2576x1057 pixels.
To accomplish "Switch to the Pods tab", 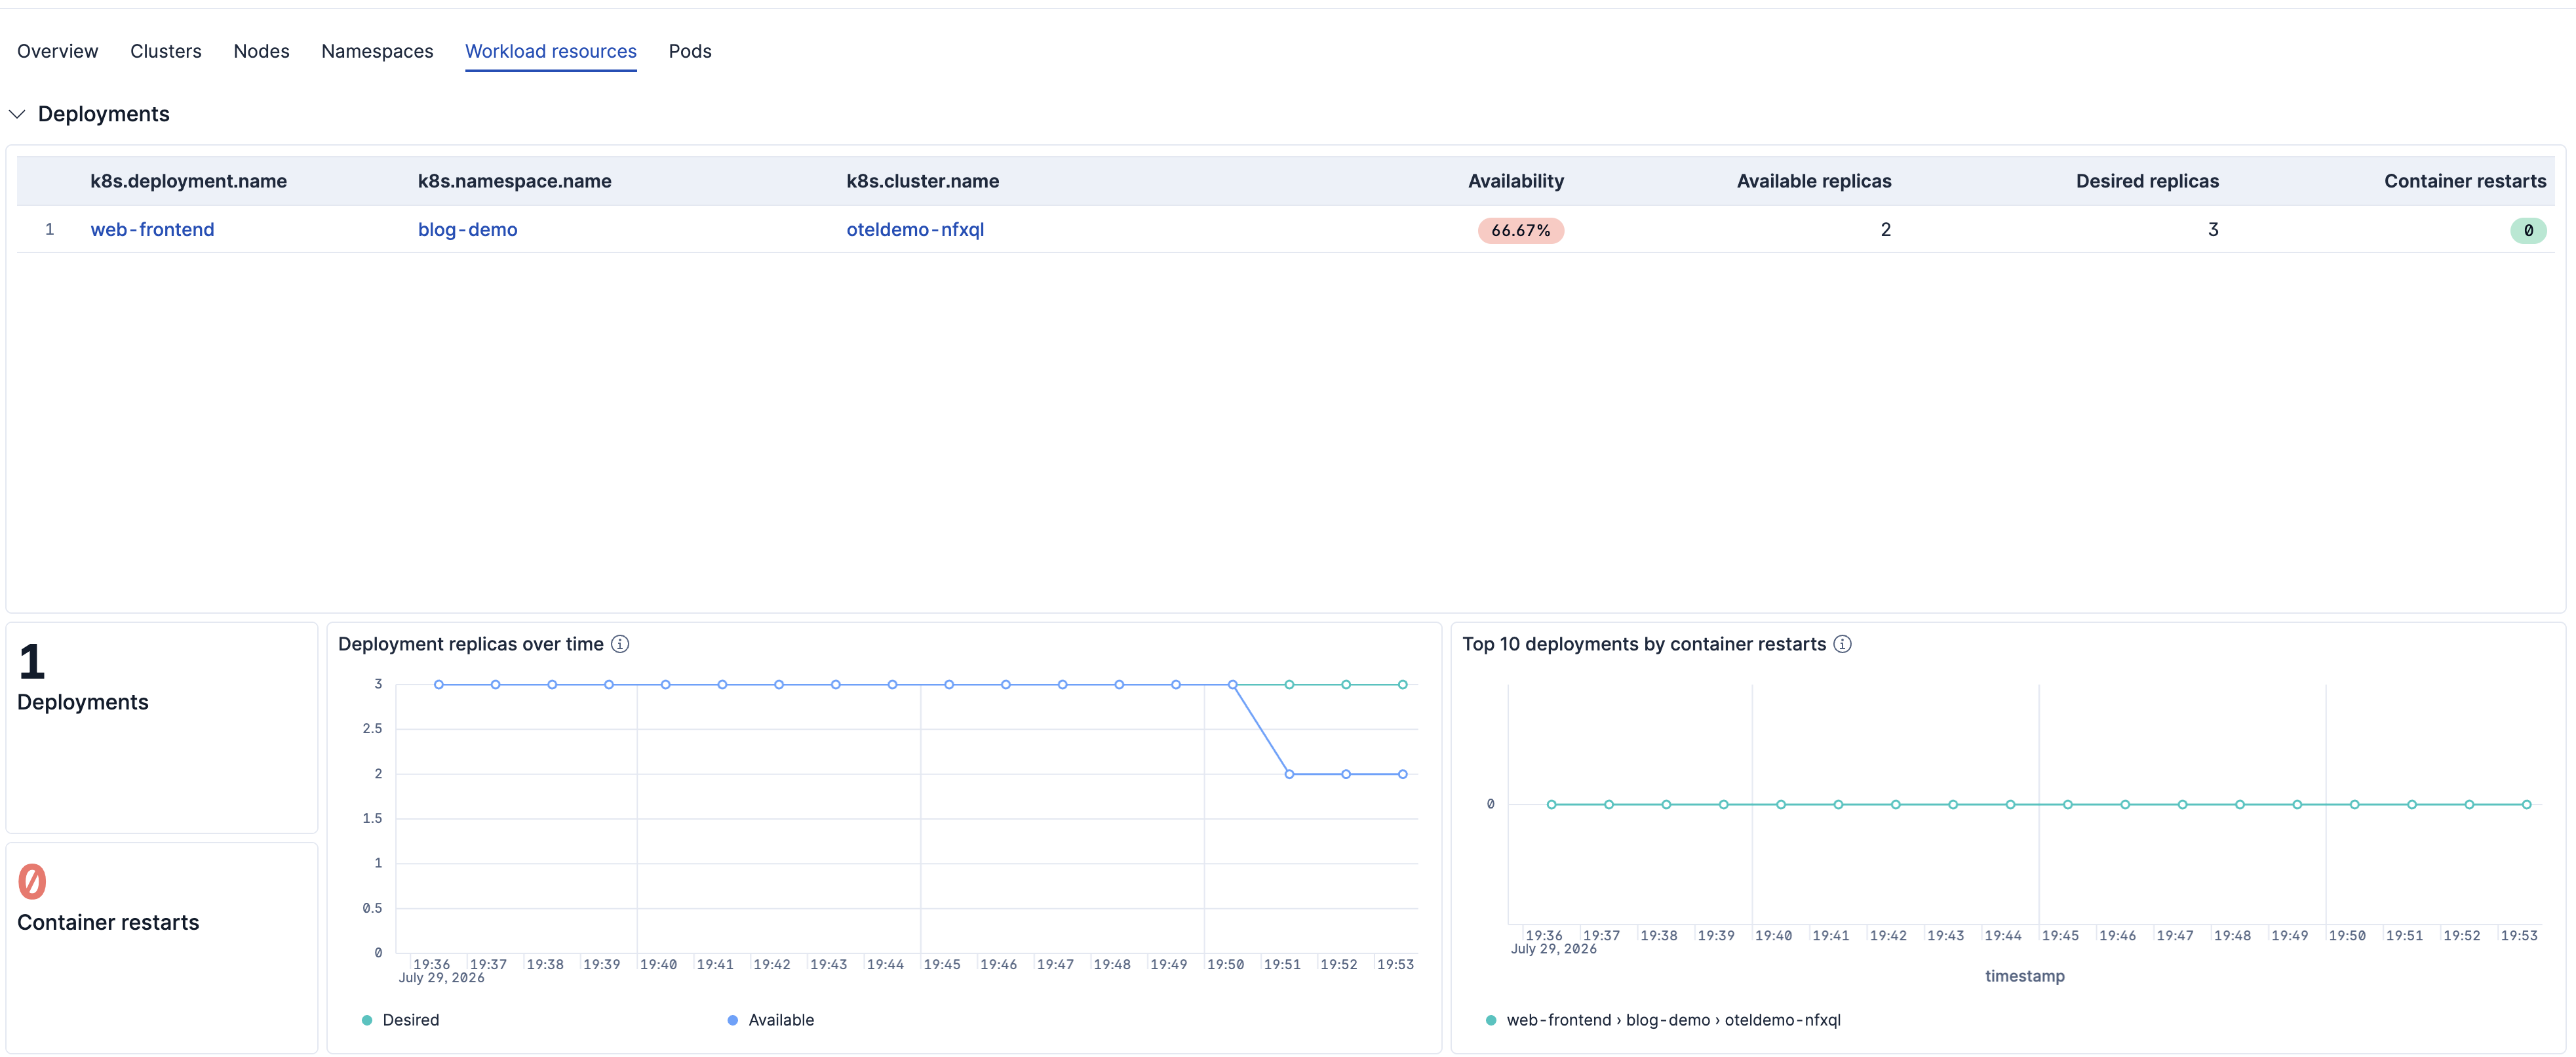I will [689, 51].
